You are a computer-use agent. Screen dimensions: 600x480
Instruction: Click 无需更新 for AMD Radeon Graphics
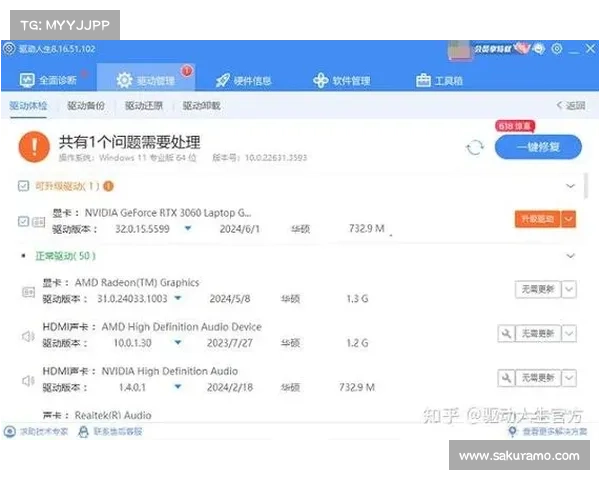(x=538, y=289)
